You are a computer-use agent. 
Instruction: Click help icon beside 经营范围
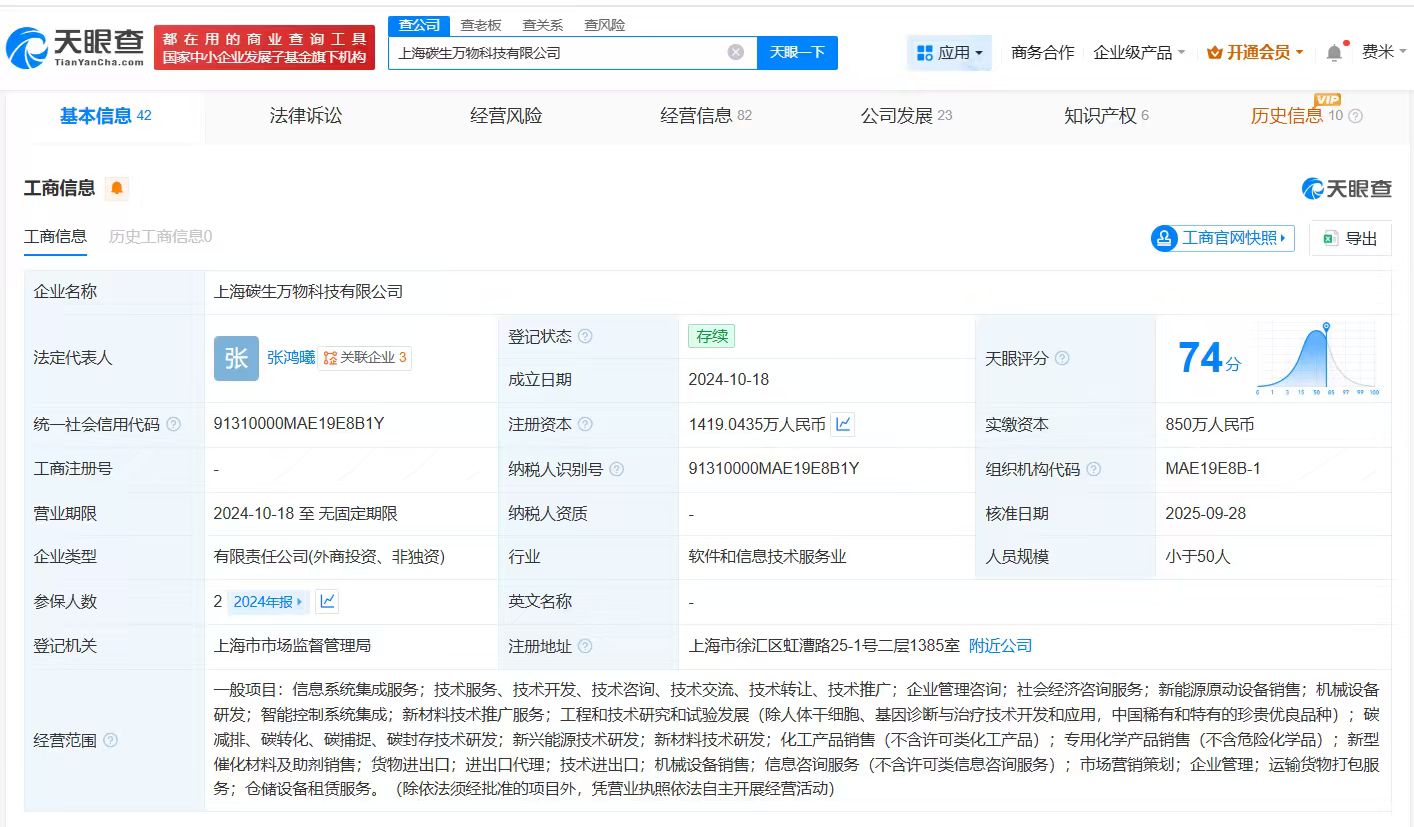110,741
